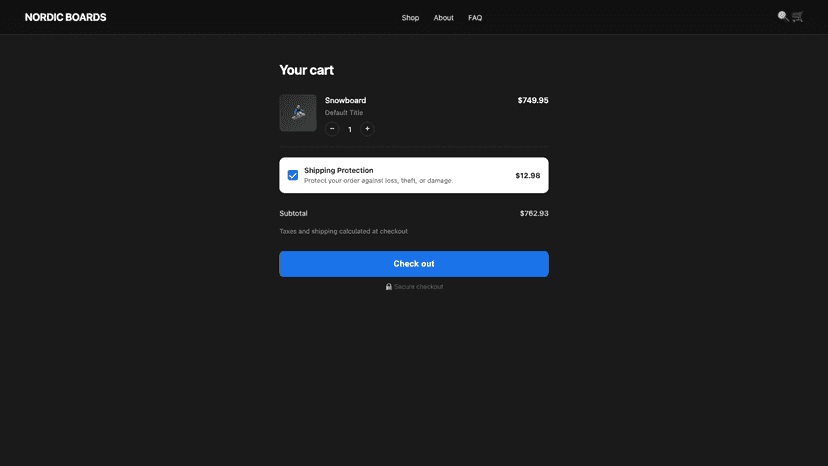
Task: Open the Snowboard product thumbnail
Action: click(298, 113)
